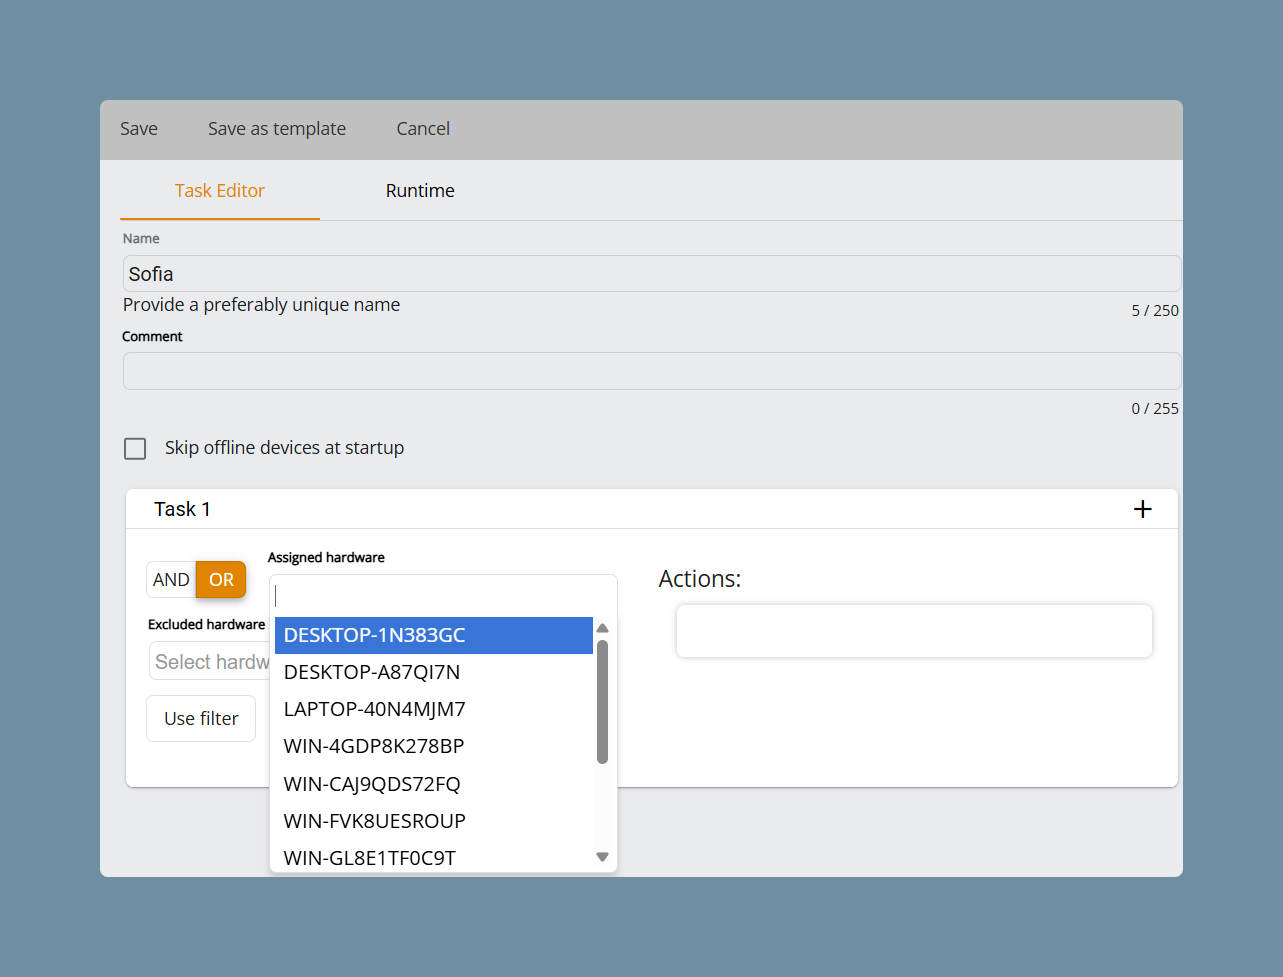Choose WIN-4GDP8K278BP hardware entry
The width and height of the screenshot is (1283, 977).
(434, 746)
